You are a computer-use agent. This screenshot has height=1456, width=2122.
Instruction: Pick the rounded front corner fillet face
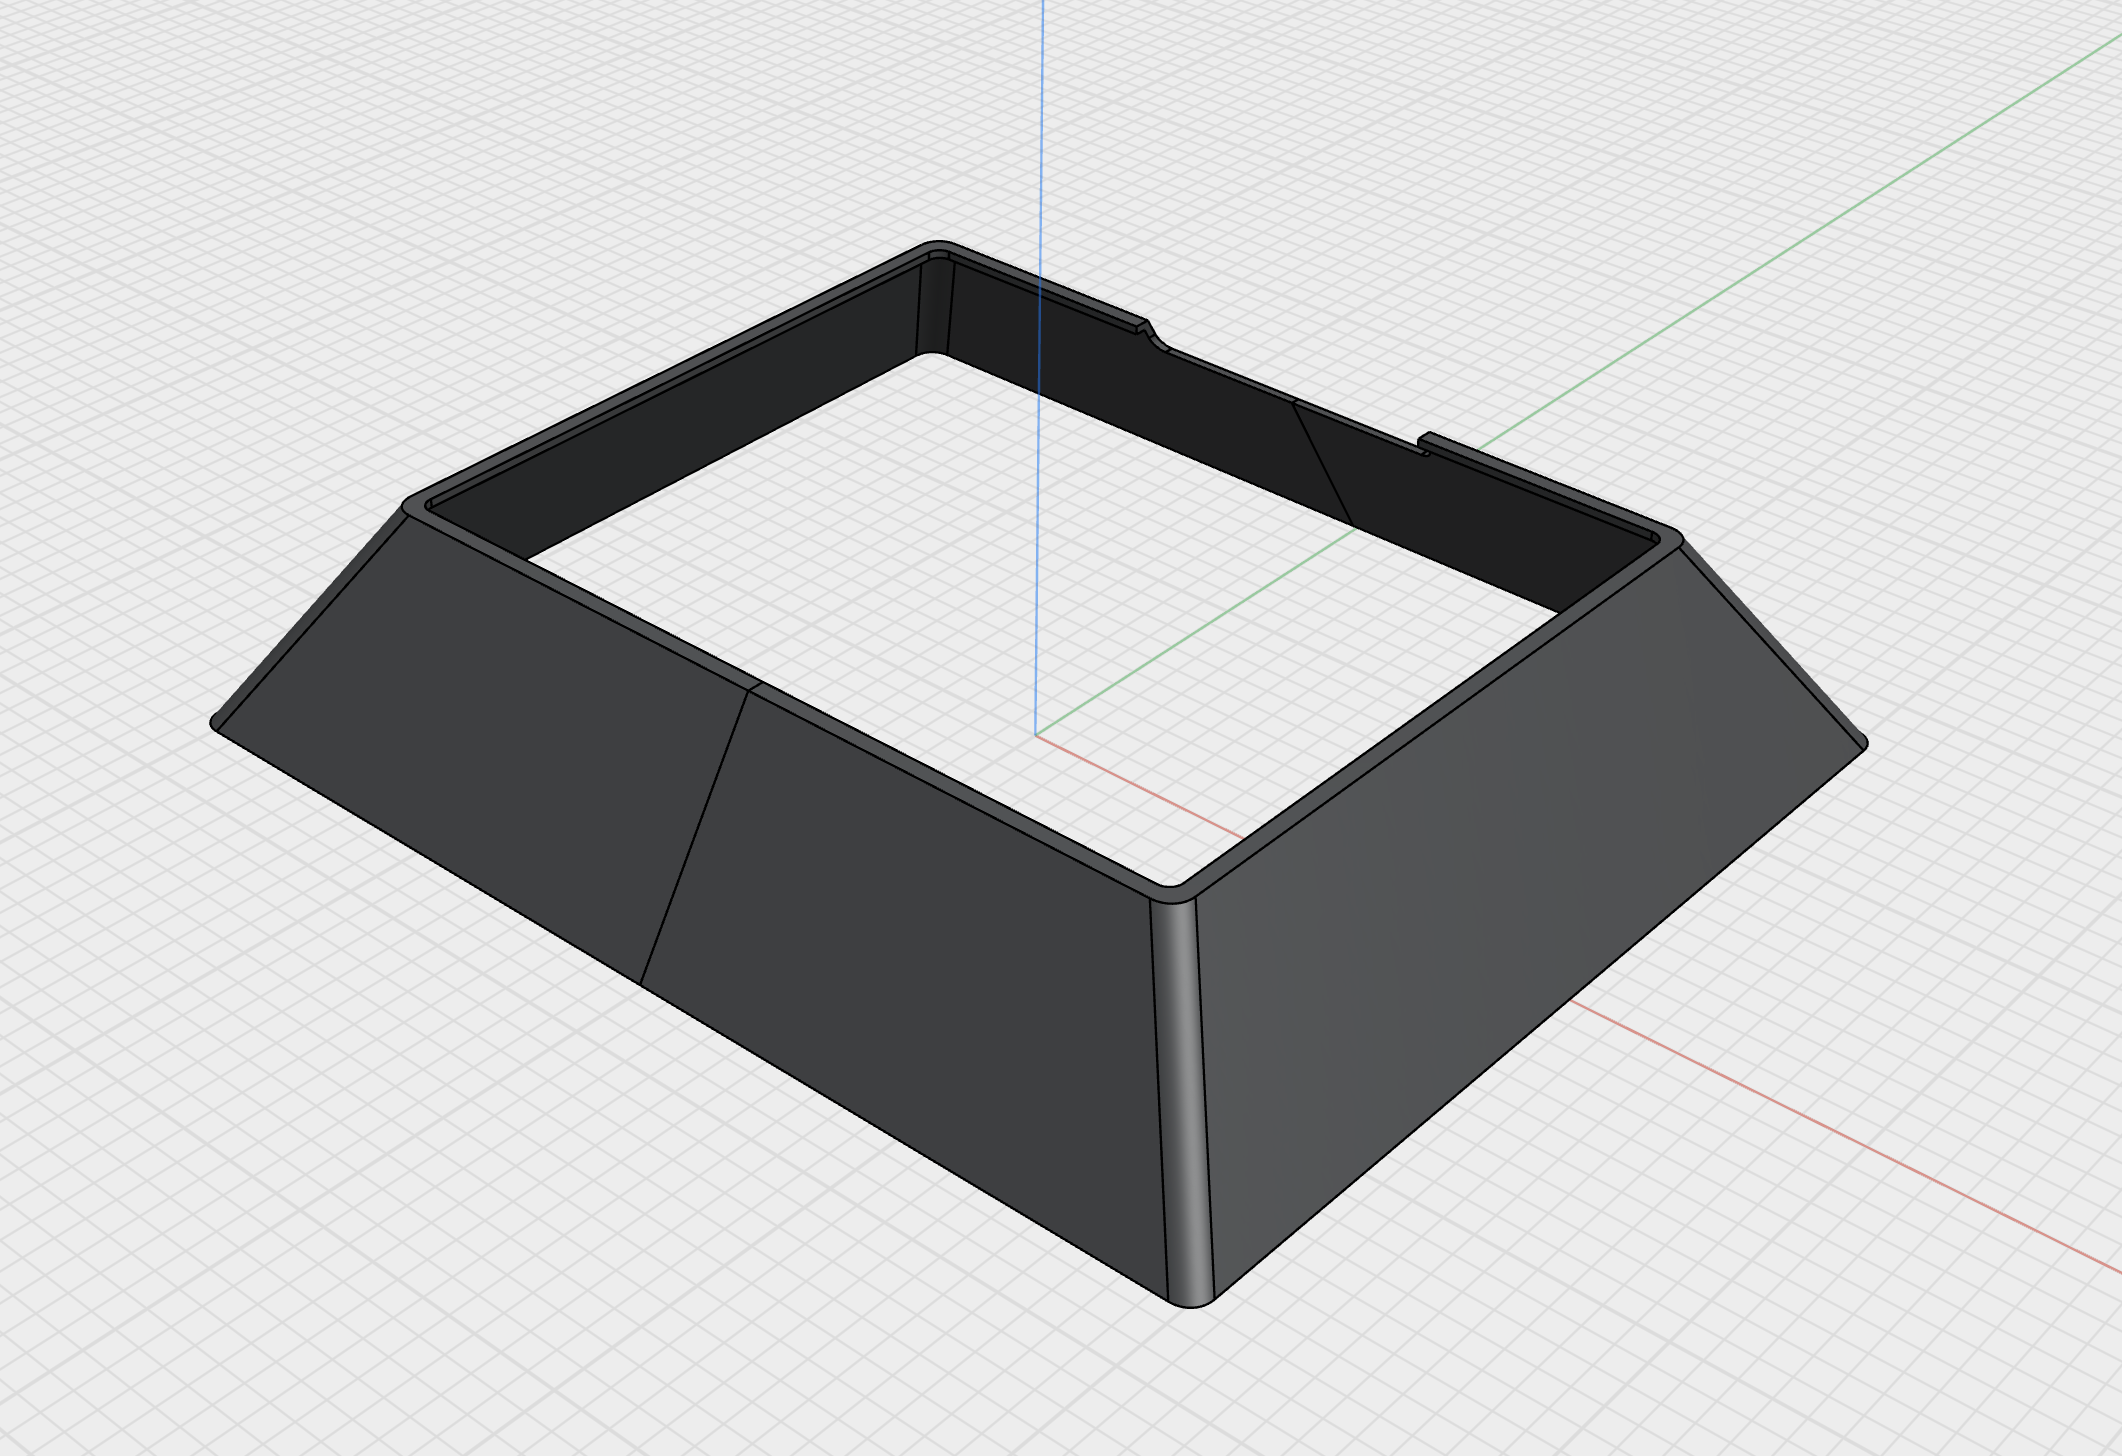1182,1100
